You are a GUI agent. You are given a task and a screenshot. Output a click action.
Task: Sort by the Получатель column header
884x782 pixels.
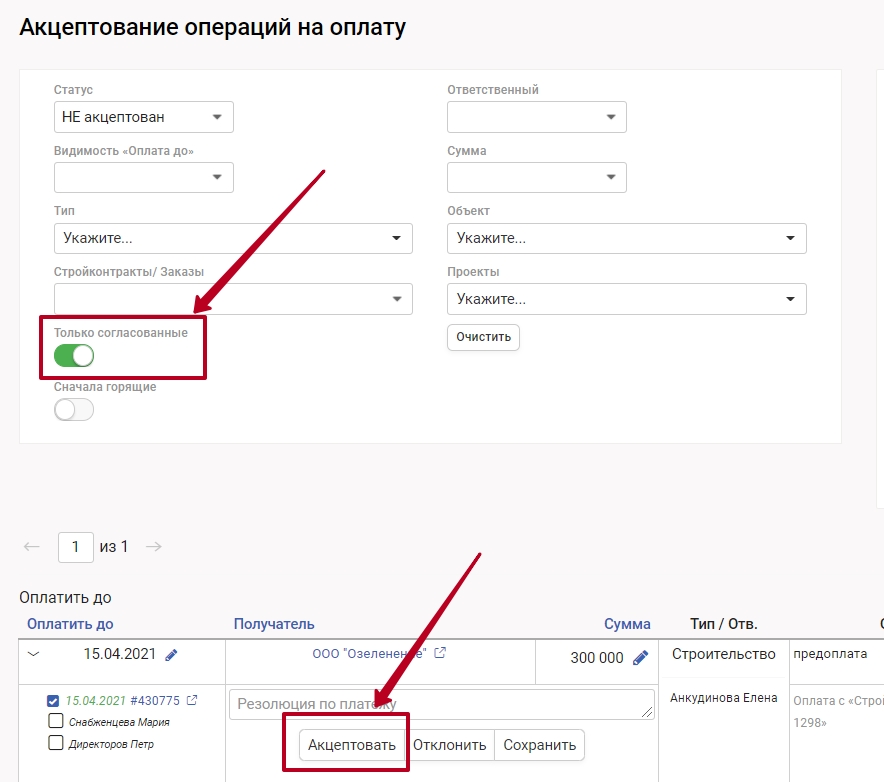[x=274, y=624]
